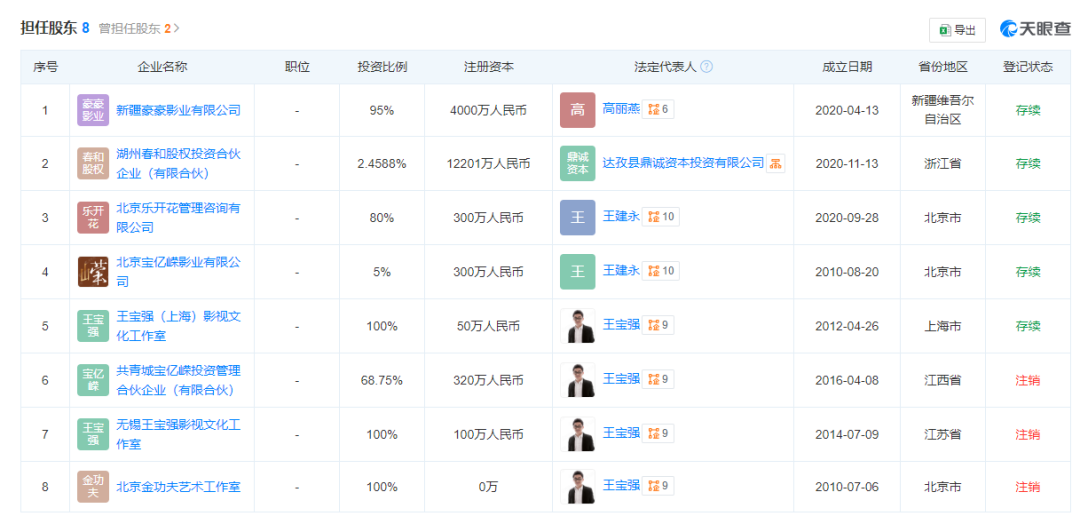Click the 北京宝亿嵘影业 brown logo thumbnail
This screenshot has width=1080, height=524.
click(x=93, y=272)
